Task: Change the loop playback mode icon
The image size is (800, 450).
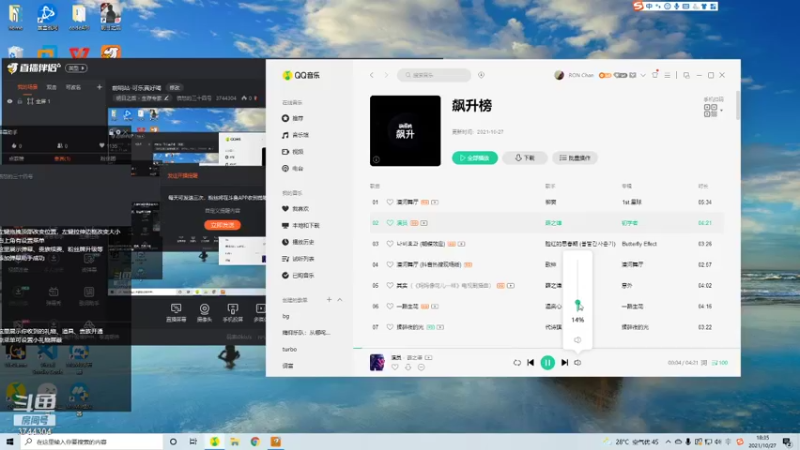Action: click(x=517, y=363)
